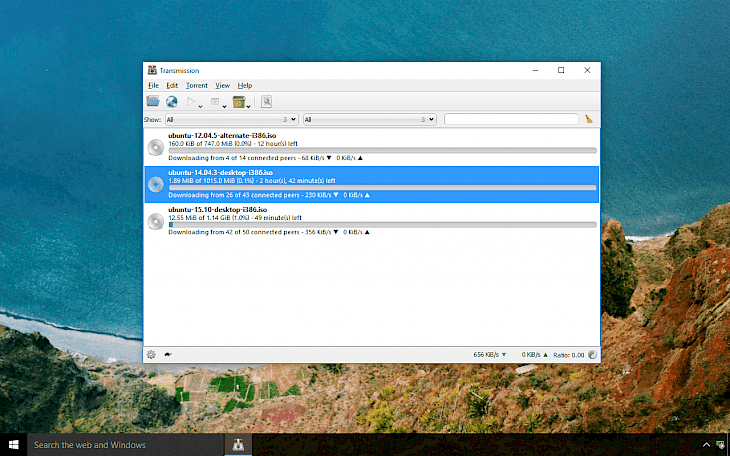Click the ratio statistics icon in status bar
The width and height of the screenshot is (730, 456).
coord(592,354)
